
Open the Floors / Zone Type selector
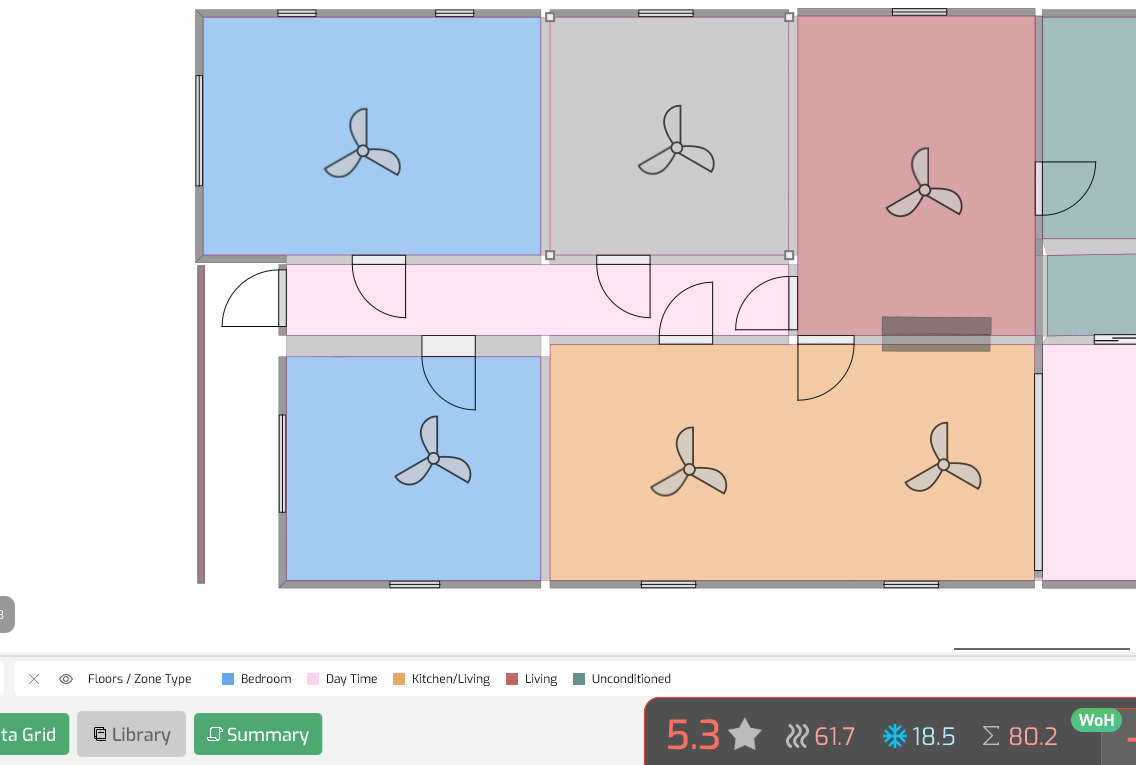(139, 679)
